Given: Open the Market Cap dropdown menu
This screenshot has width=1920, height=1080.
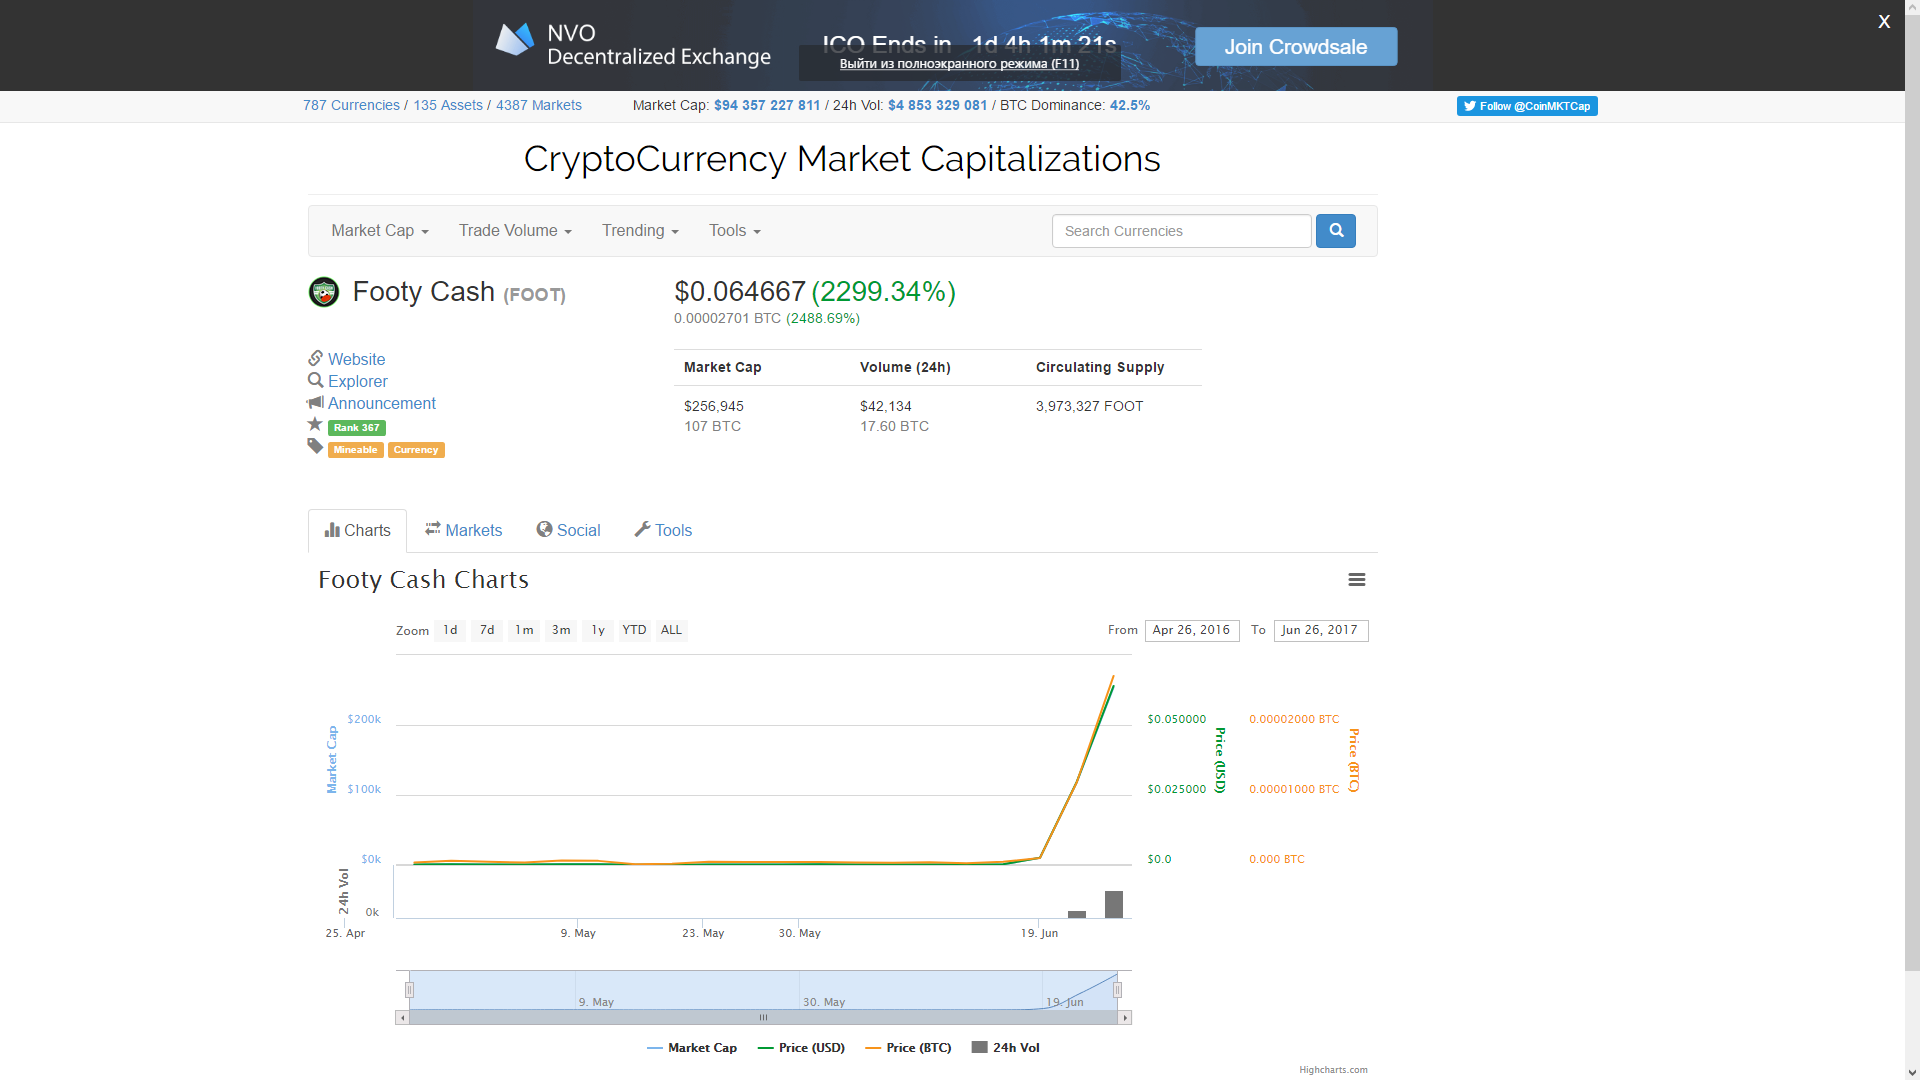Looking at the screenshot, I should [x=380, y=231].
